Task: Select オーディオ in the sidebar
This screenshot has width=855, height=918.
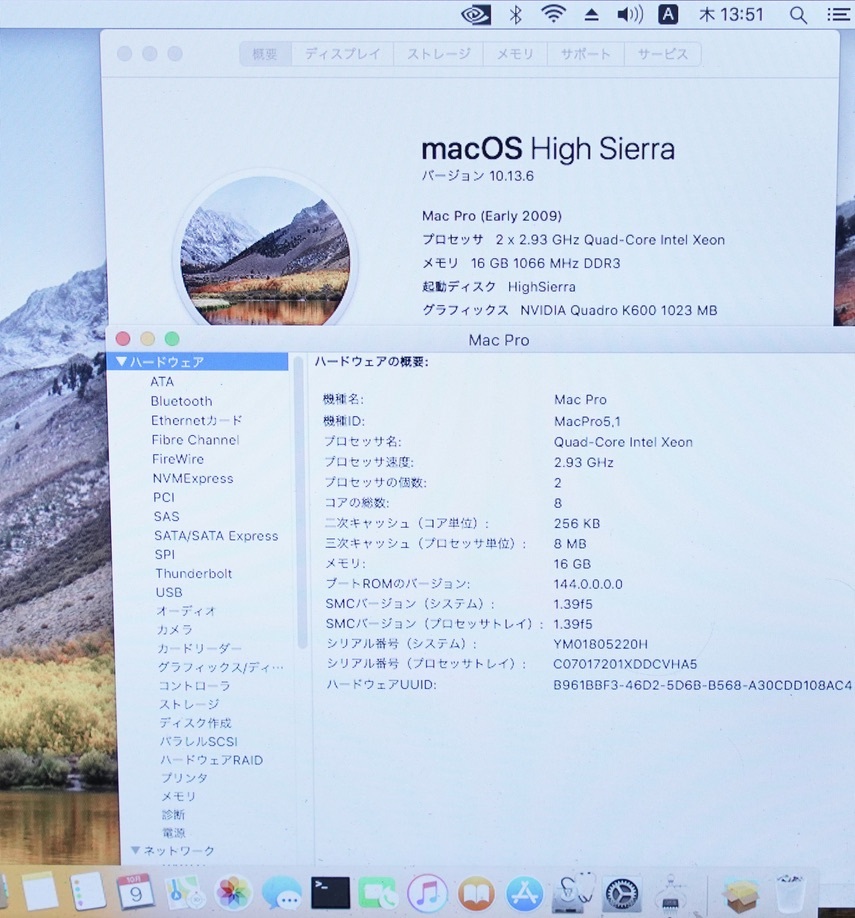Action: point(186,611)
